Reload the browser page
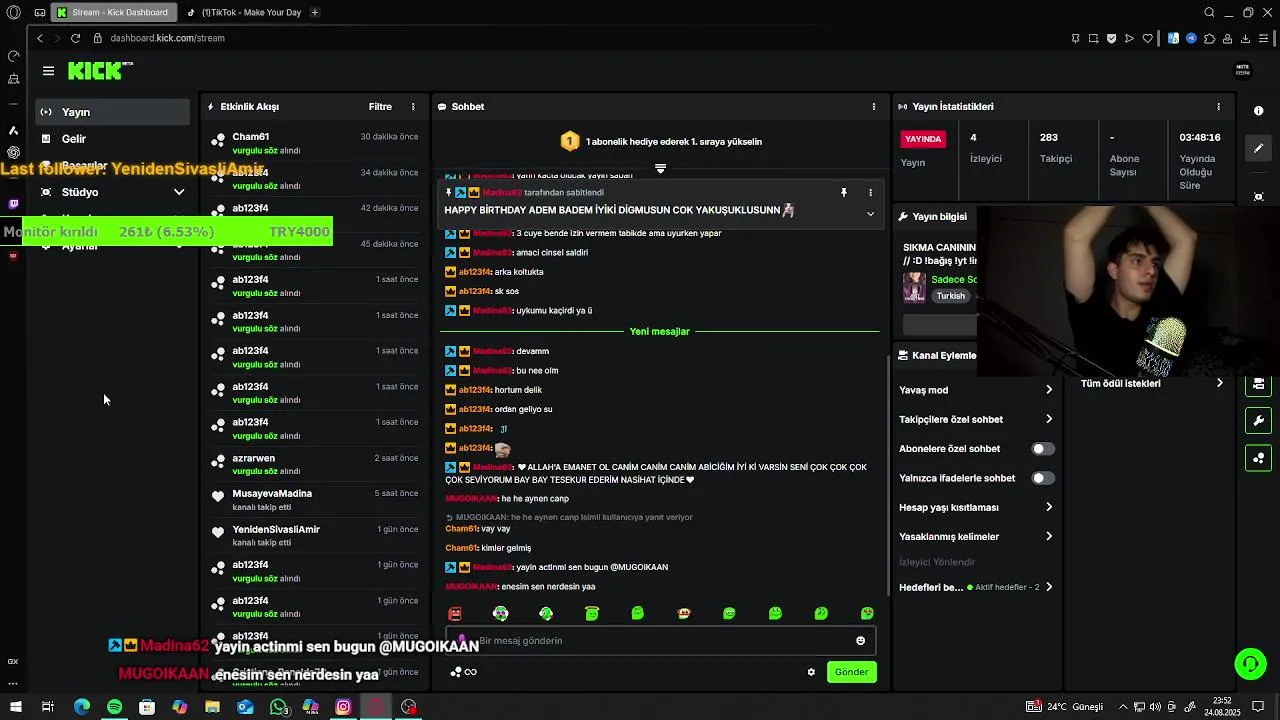The height and width of the screenshot is (720, 1280). click(75, 38)
